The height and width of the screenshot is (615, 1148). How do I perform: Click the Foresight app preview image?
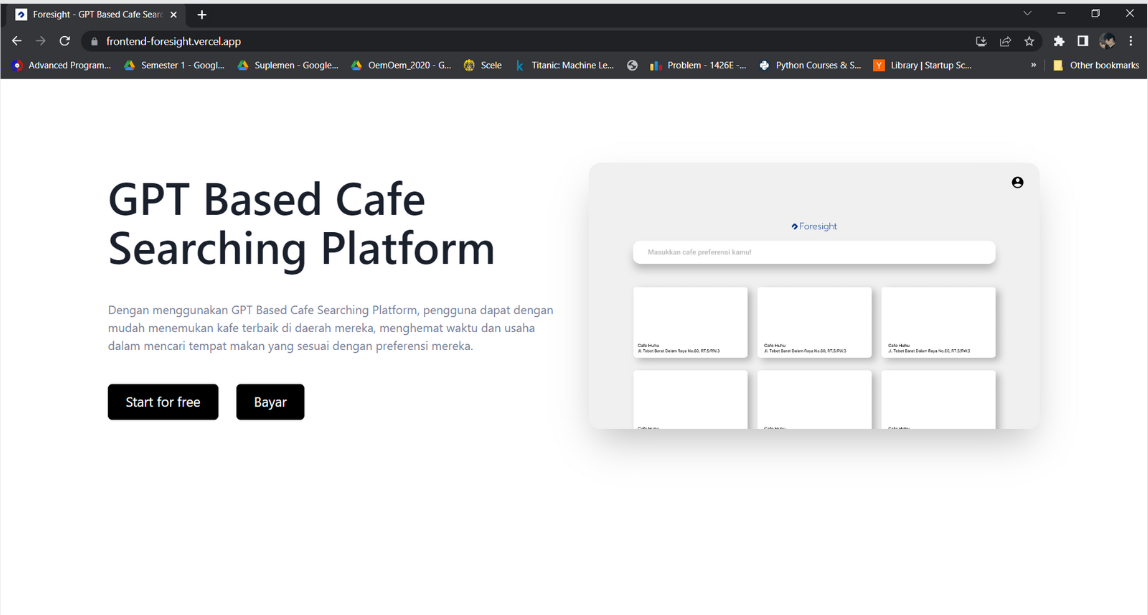point(814,296)
